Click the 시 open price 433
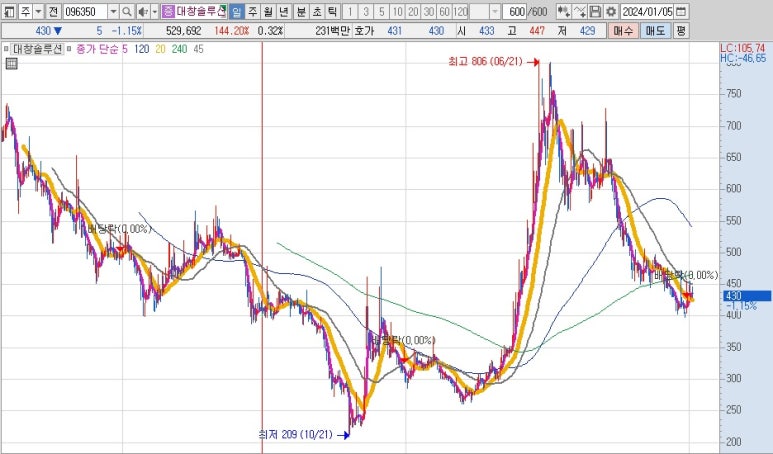The width and height of the screenshot is (773, 454). [487, 31]
